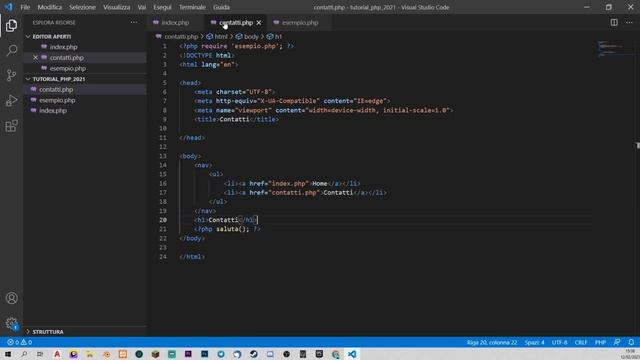640x360 pixels.
Task: Open the Explorer panel ellipsis menu
Action: [x=134, y=22]
